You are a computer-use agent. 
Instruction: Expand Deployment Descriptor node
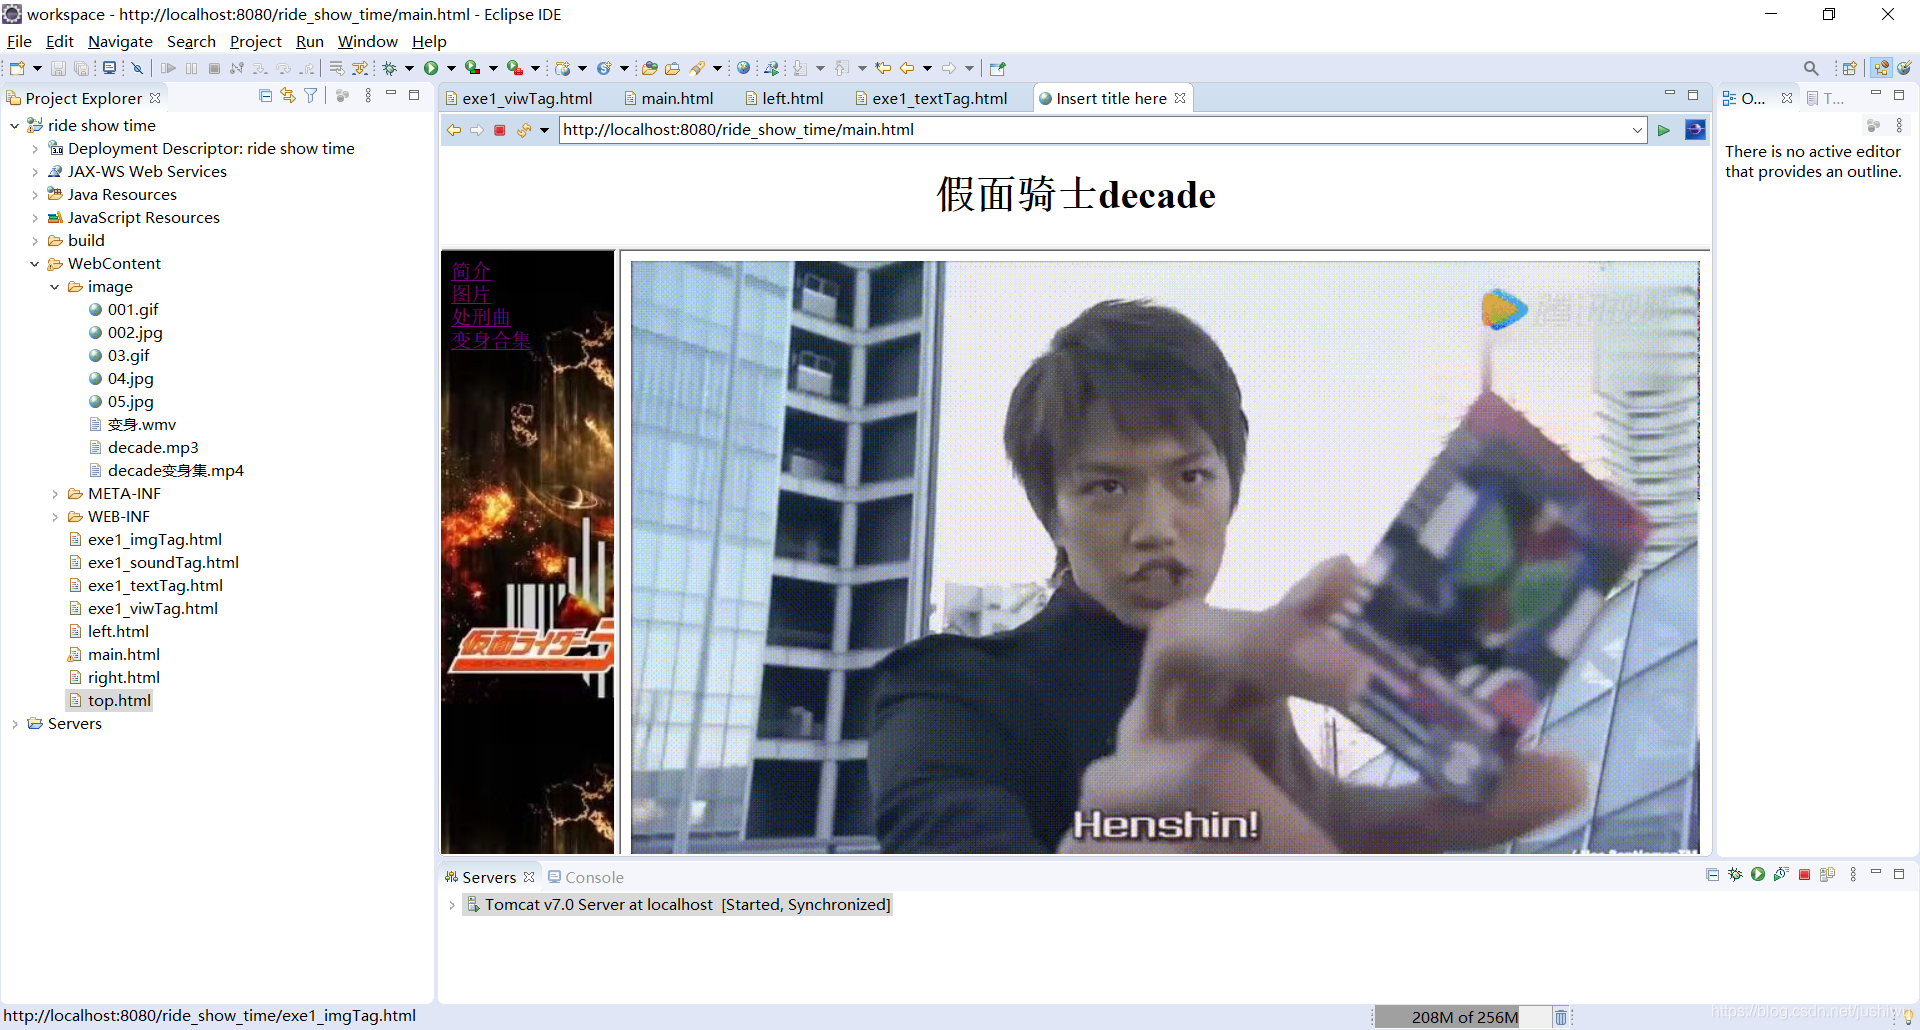(35, 149)
